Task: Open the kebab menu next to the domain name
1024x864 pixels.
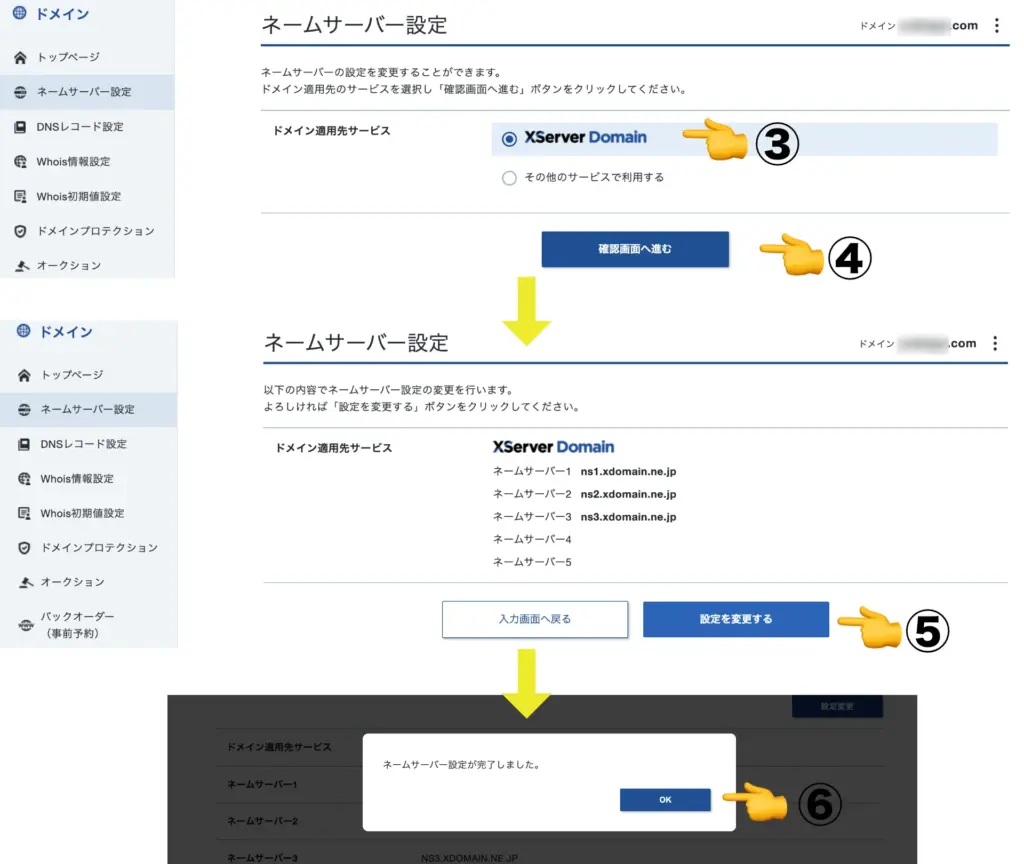Action: (996, 25)
